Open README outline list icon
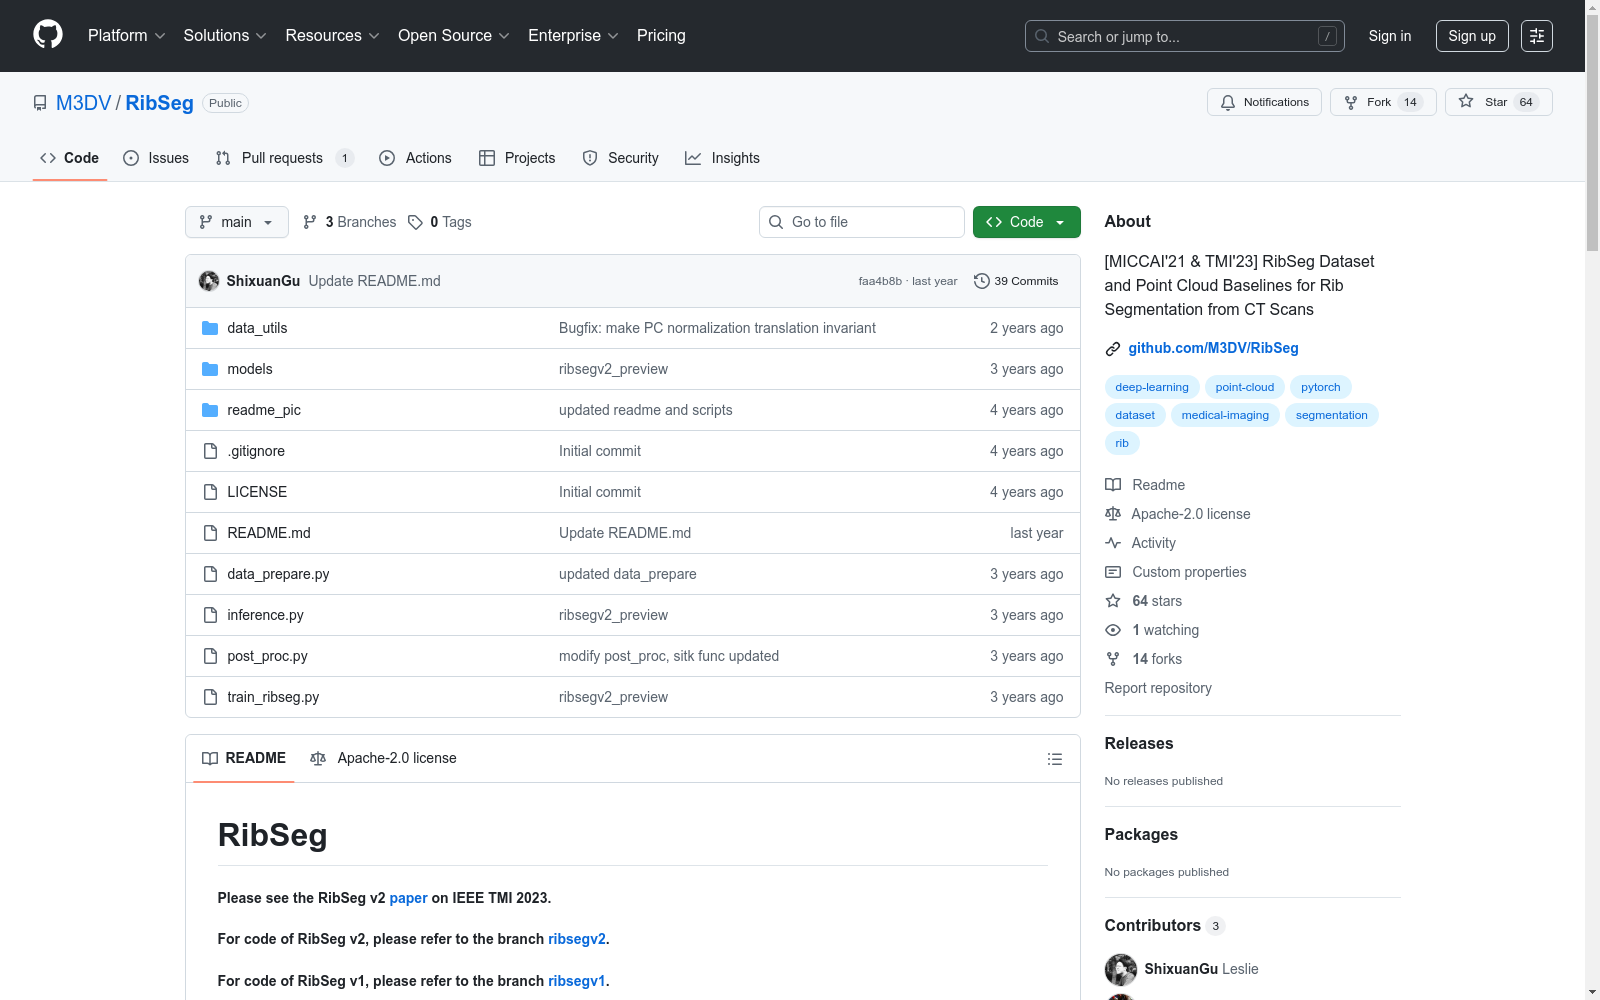This screenshot has width=1600, height=1000. click(x=1054, y=759)
